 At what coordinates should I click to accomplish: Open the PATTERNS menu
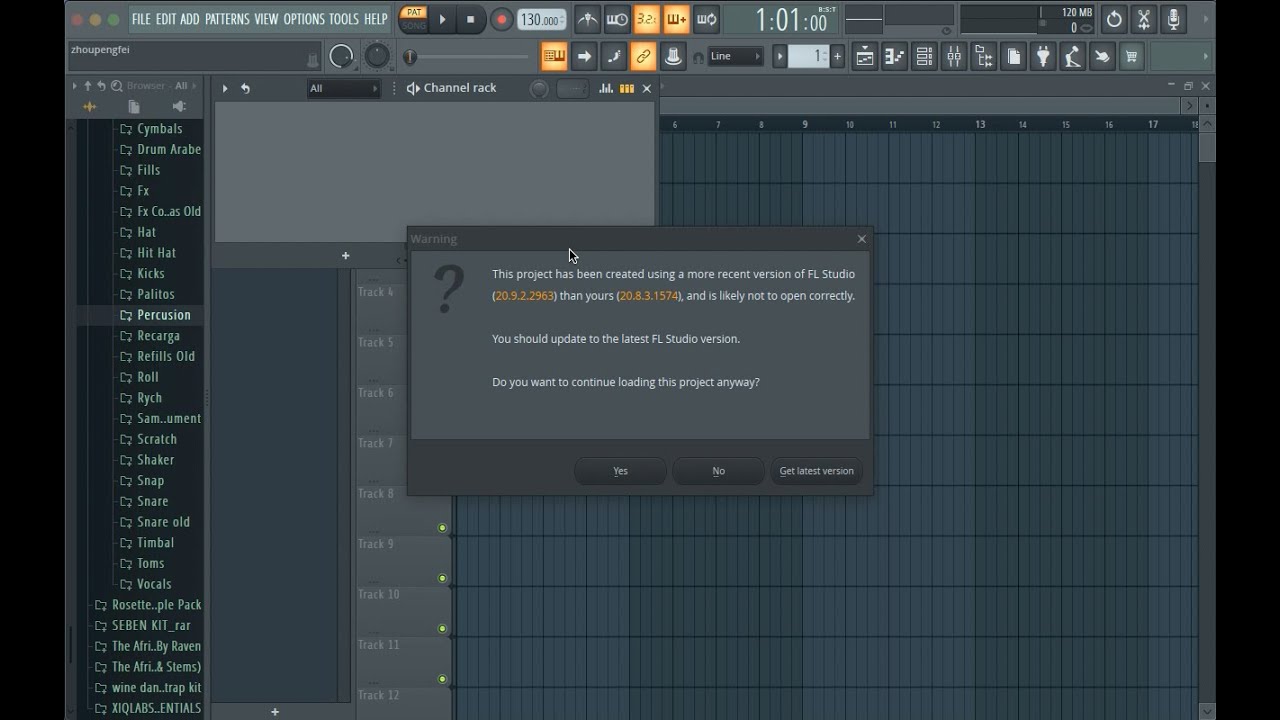pos(227,19)
